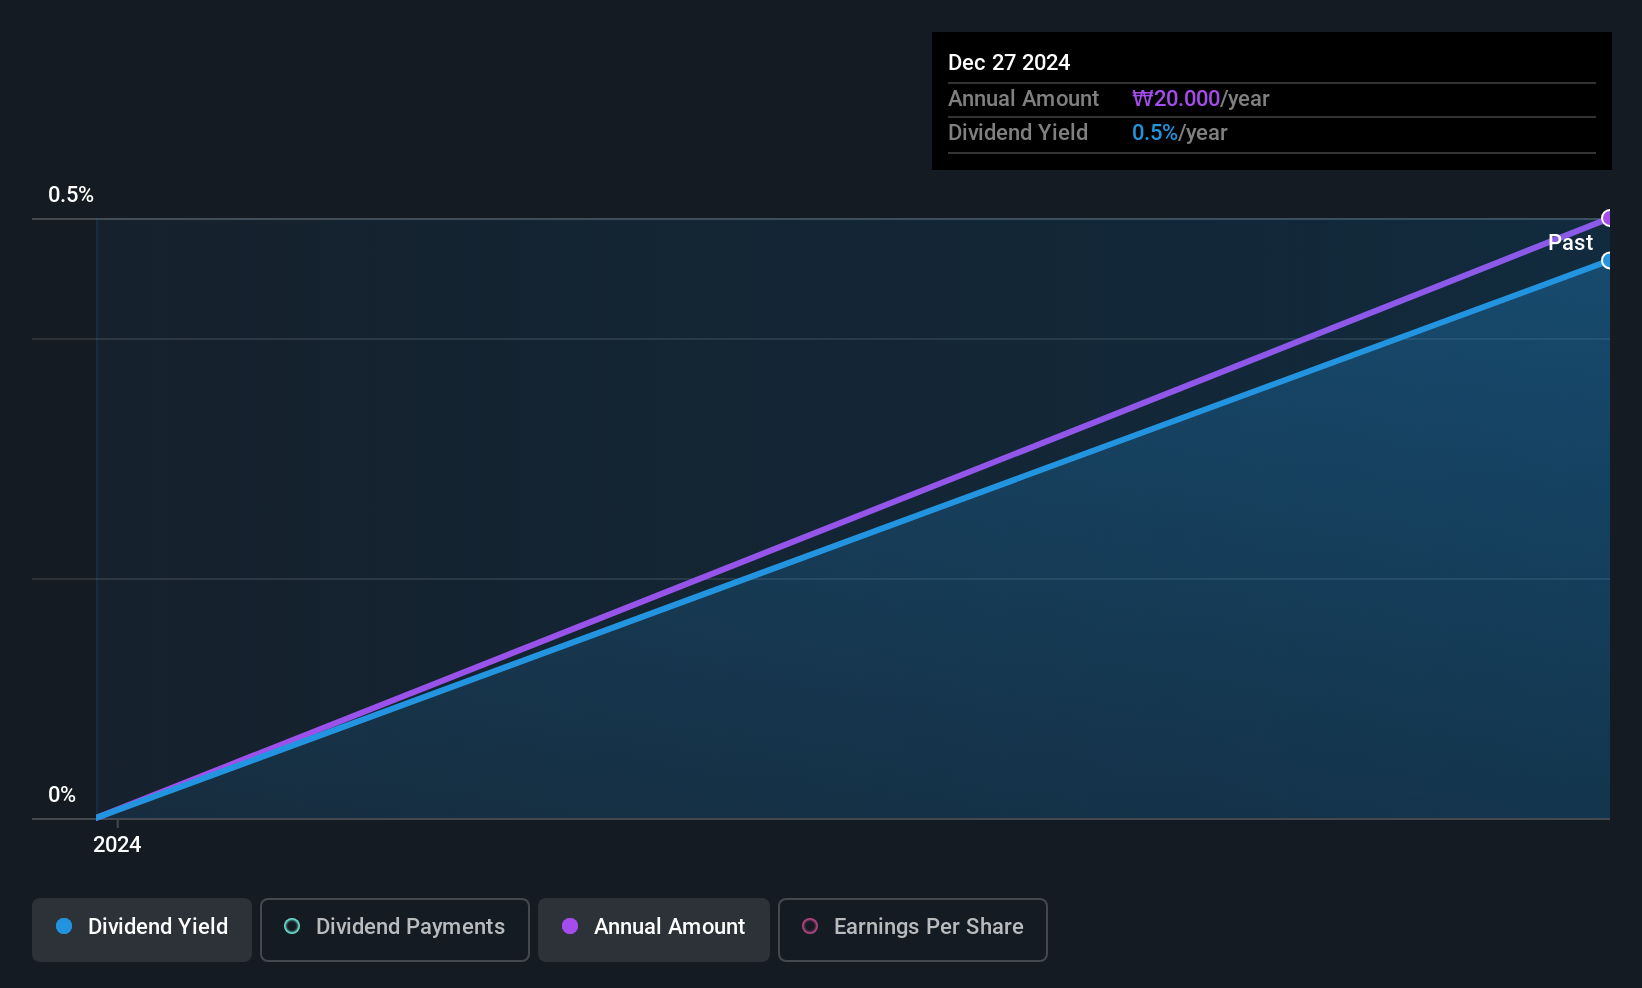Click the Dec 27 2024 tooltip date
Screen dimensions: 1642x988
click(1009, 62)
